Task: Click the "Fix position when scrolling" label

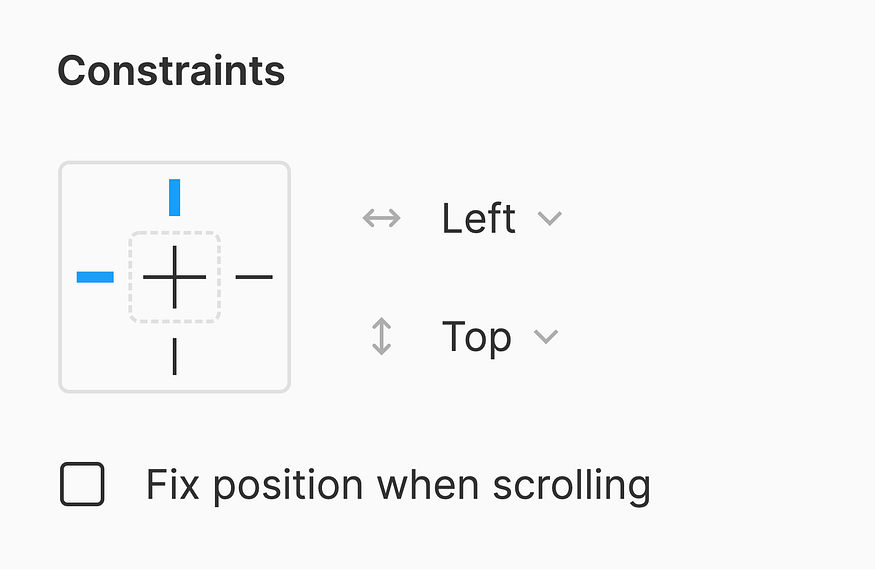Action: point(398,485)
